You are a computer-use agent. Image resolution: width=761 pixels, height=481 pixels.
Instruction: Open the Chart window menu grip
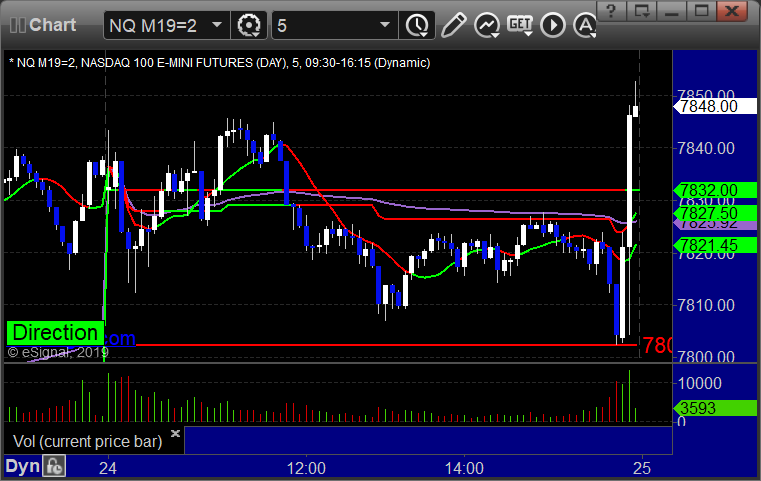[x=17, y=25]
